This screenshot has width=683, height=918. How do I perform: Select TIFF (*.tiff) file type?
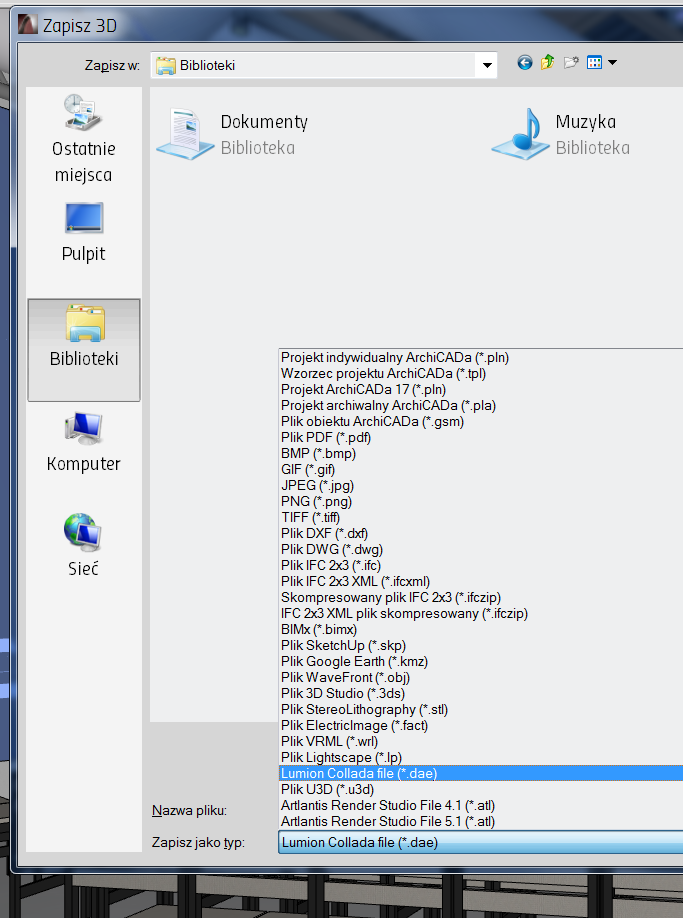coord(480,518)
